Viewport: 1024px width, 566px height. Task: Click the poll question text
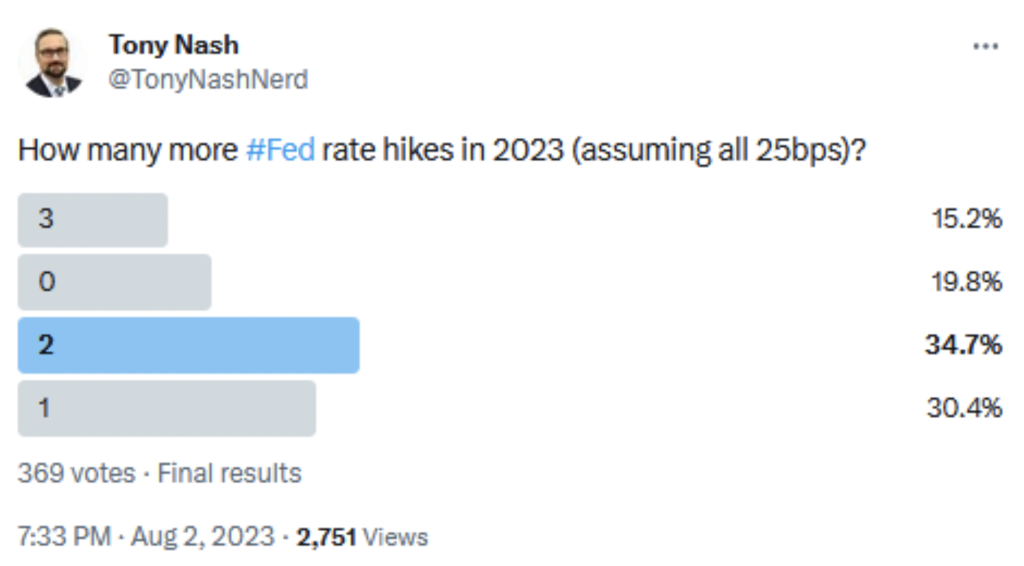click(x=442, y=150)
